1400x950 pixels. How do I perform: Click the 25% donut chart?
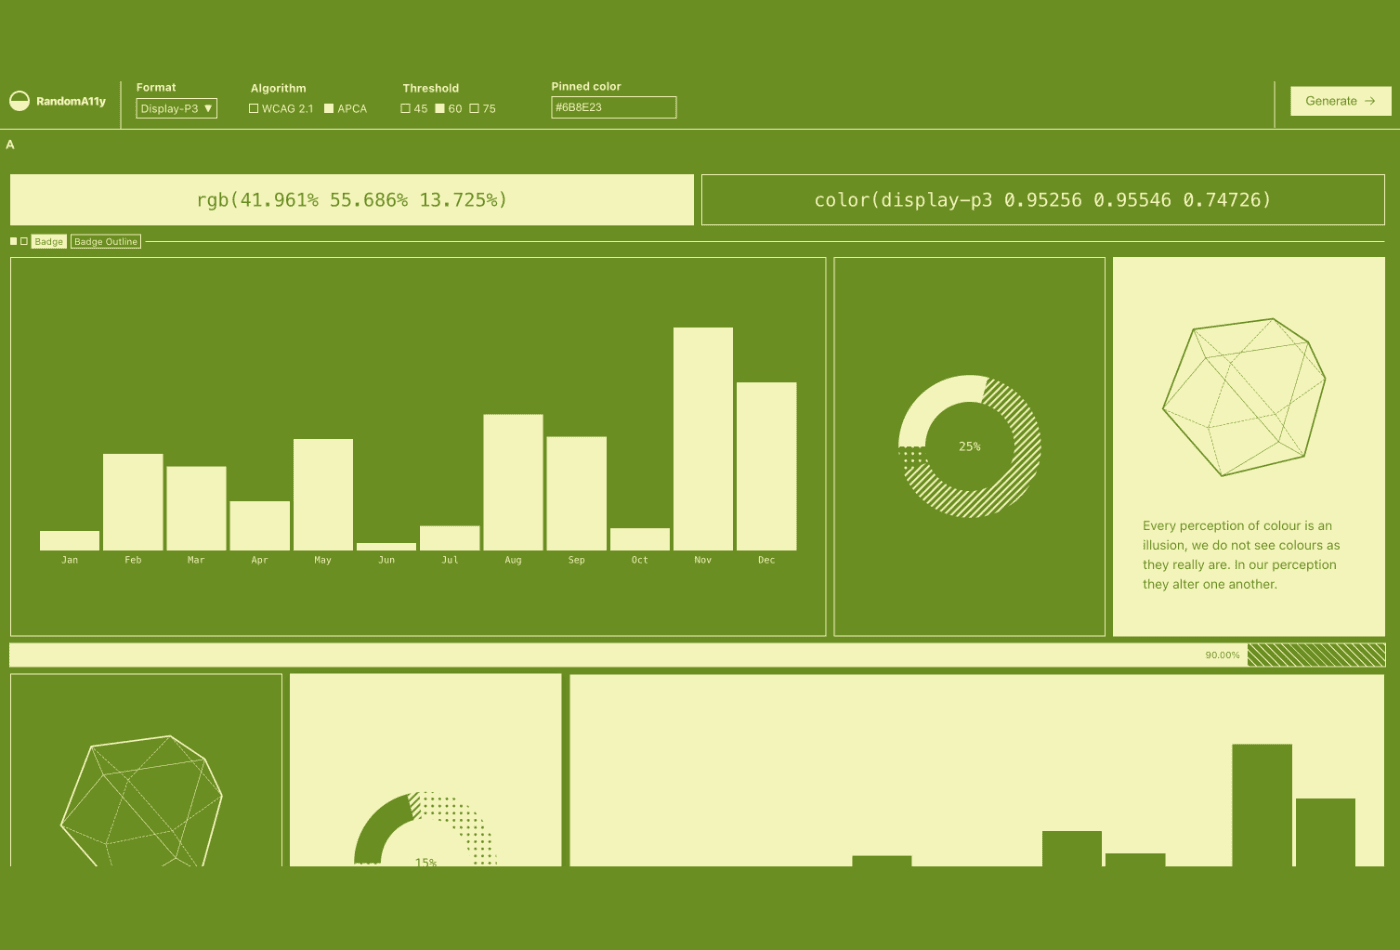(x=969, y=446)
